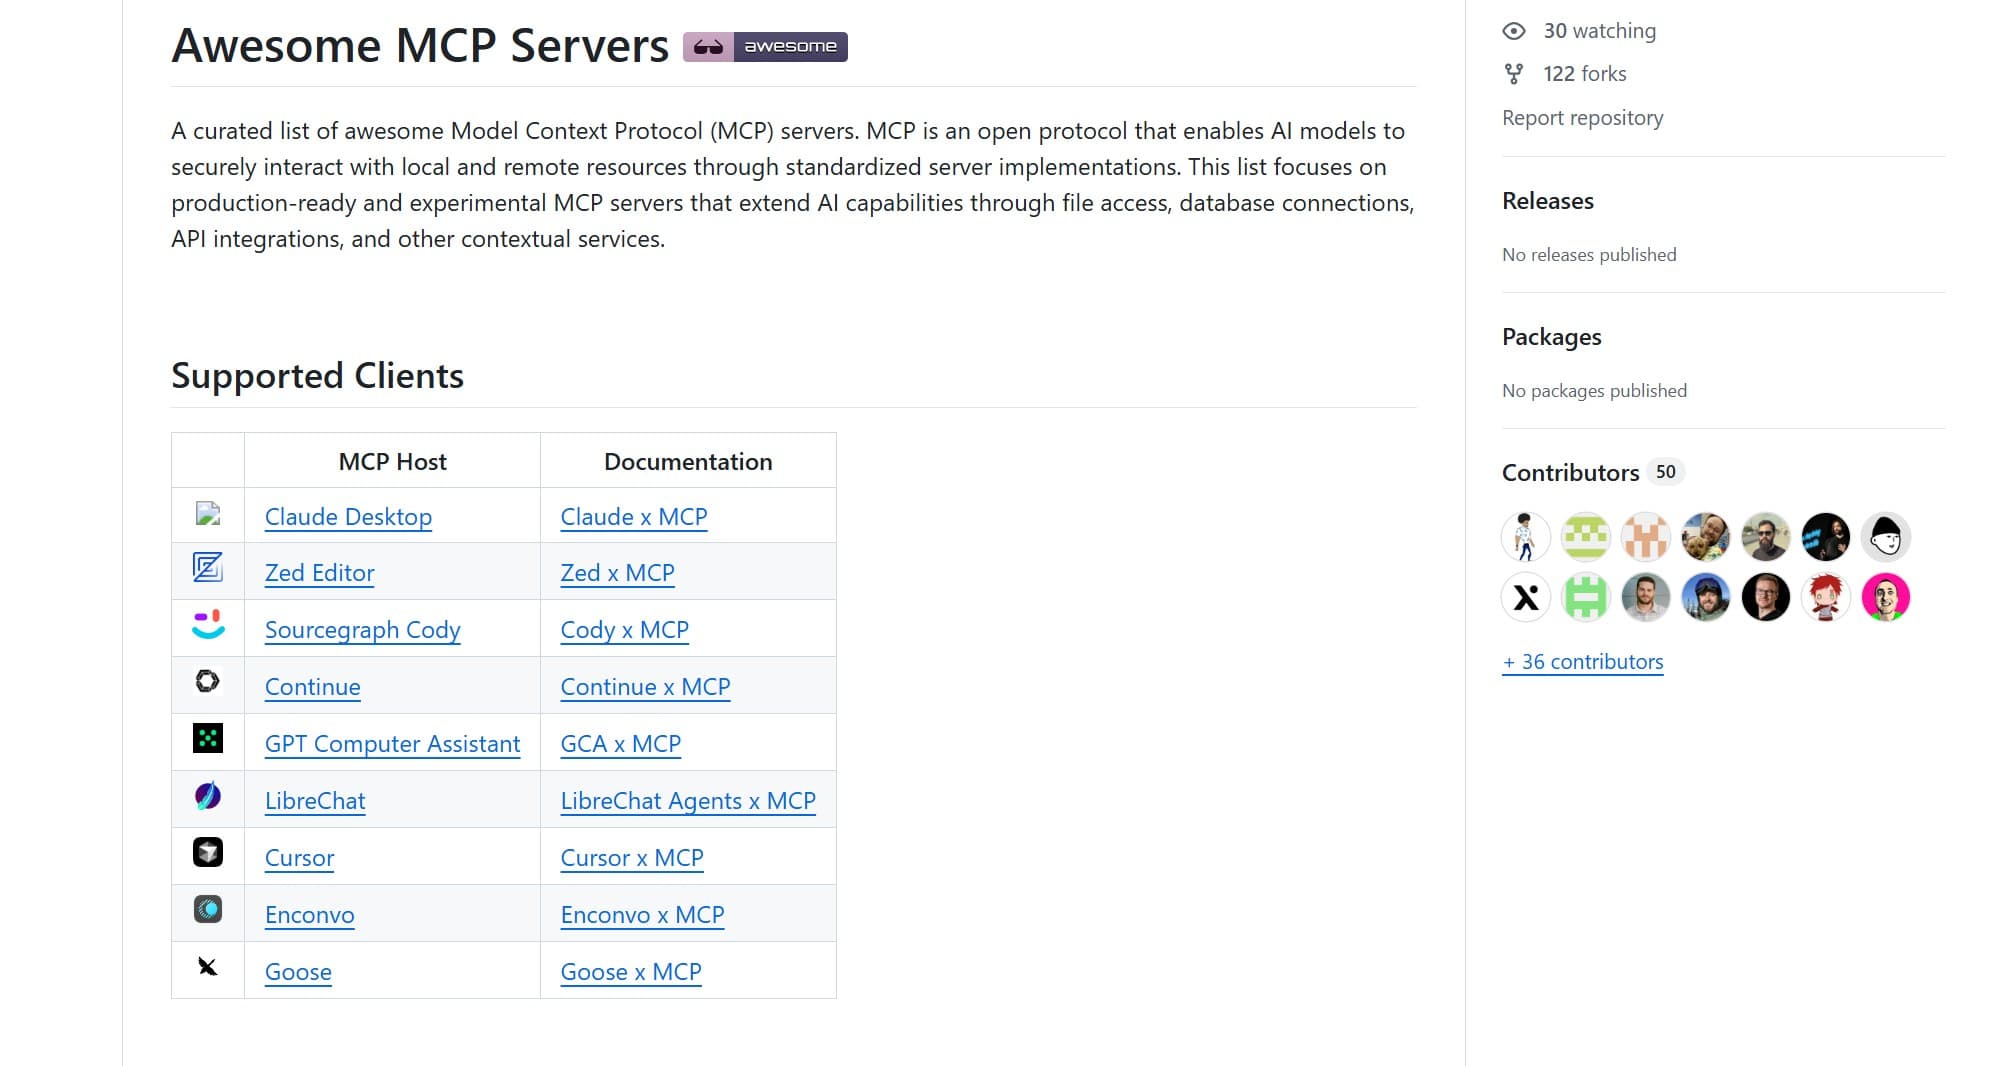The image size is (1993, 1066).
Task: Click the Supported Clients heading
Action: tap(317, 376)
